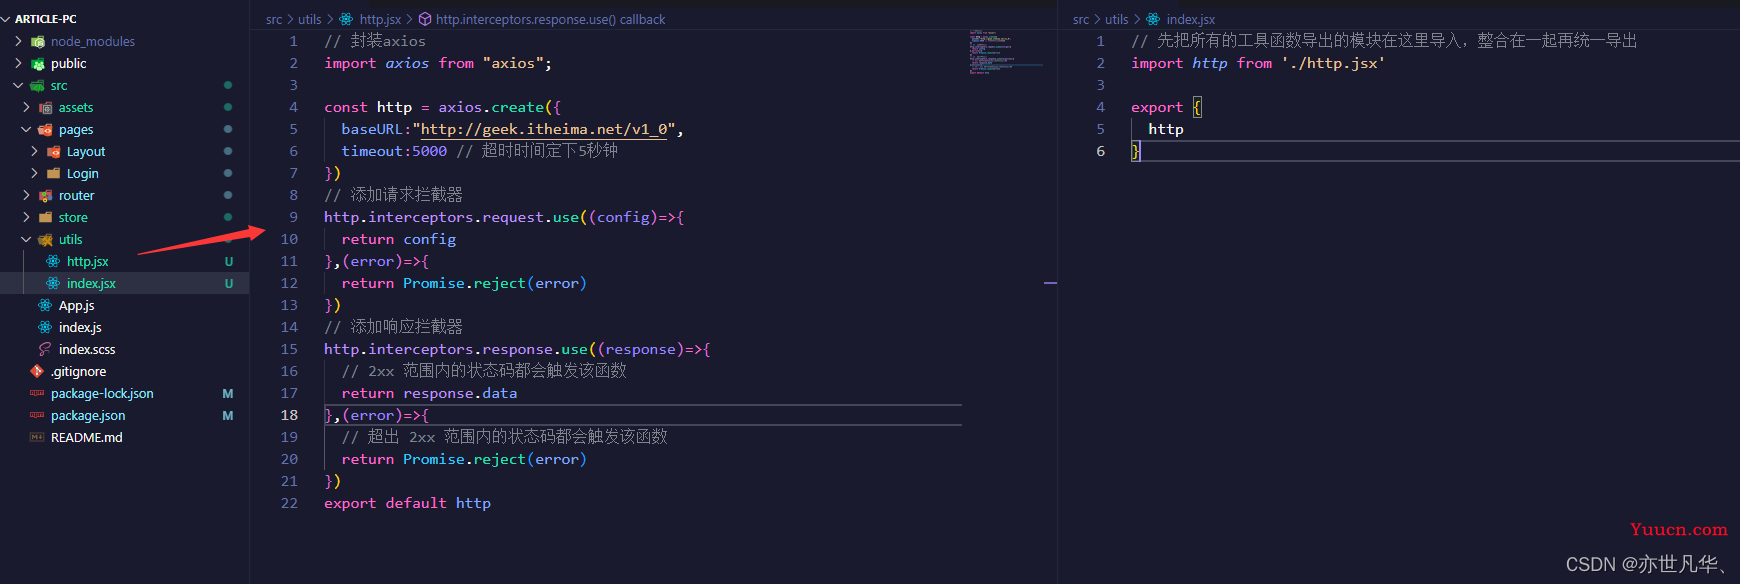
Task: Select index.jsx in the file tree
Action: pos(91,283)
